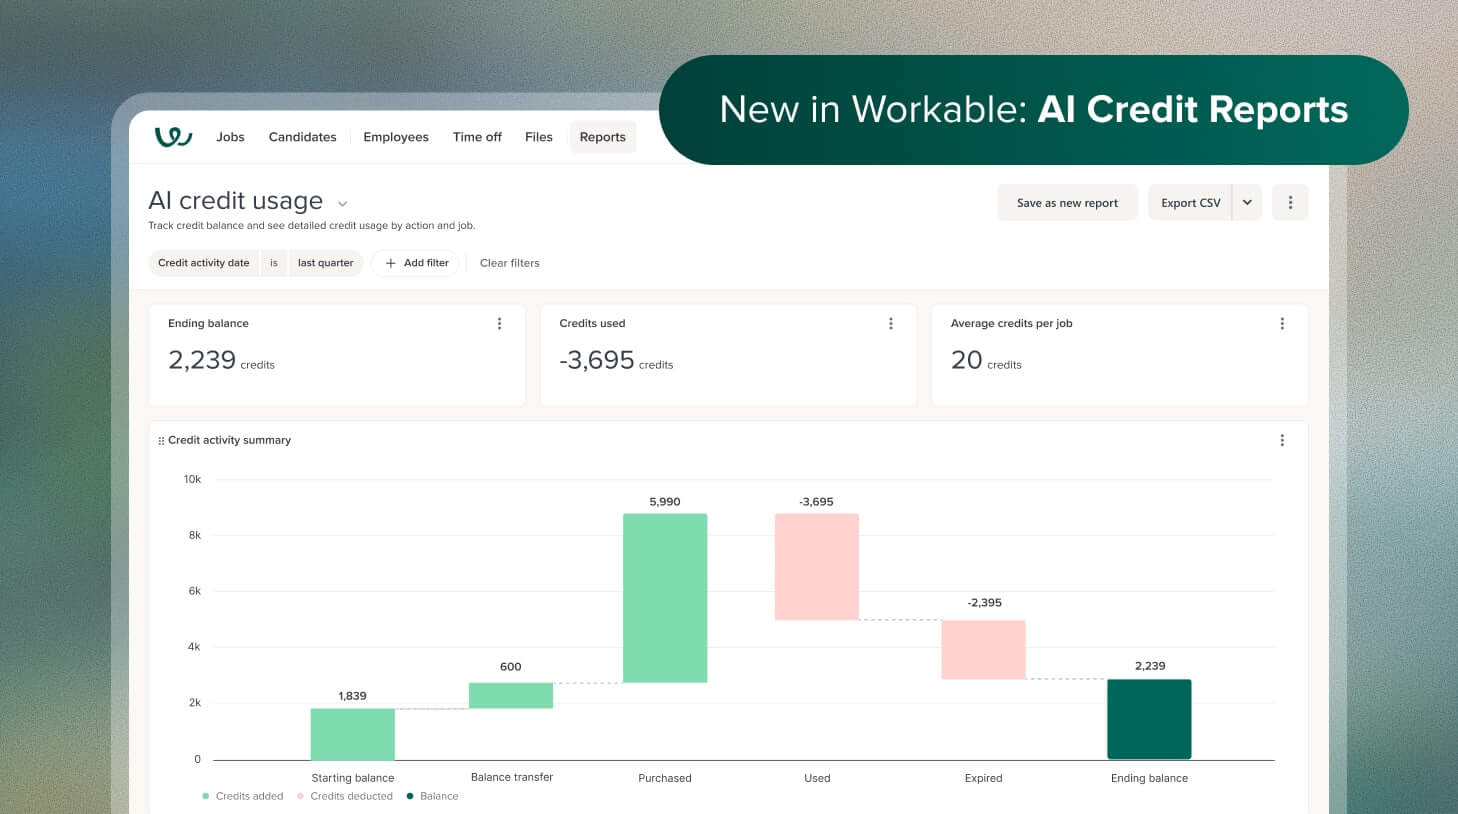Open Credit activity summary chart options menu

click(x=1282, y=440)
